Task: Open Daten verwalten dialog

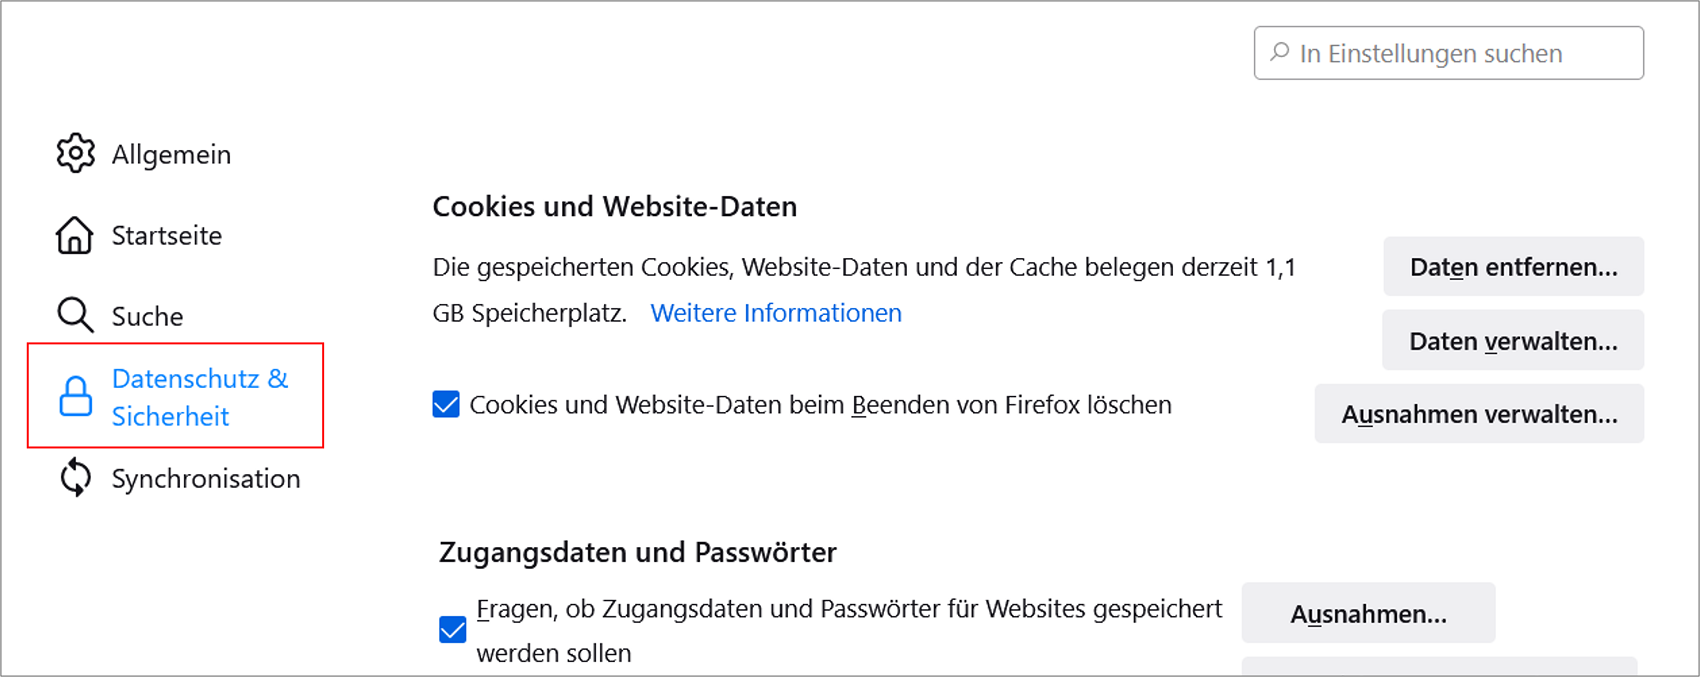Action: click(x=1513, y=341)
